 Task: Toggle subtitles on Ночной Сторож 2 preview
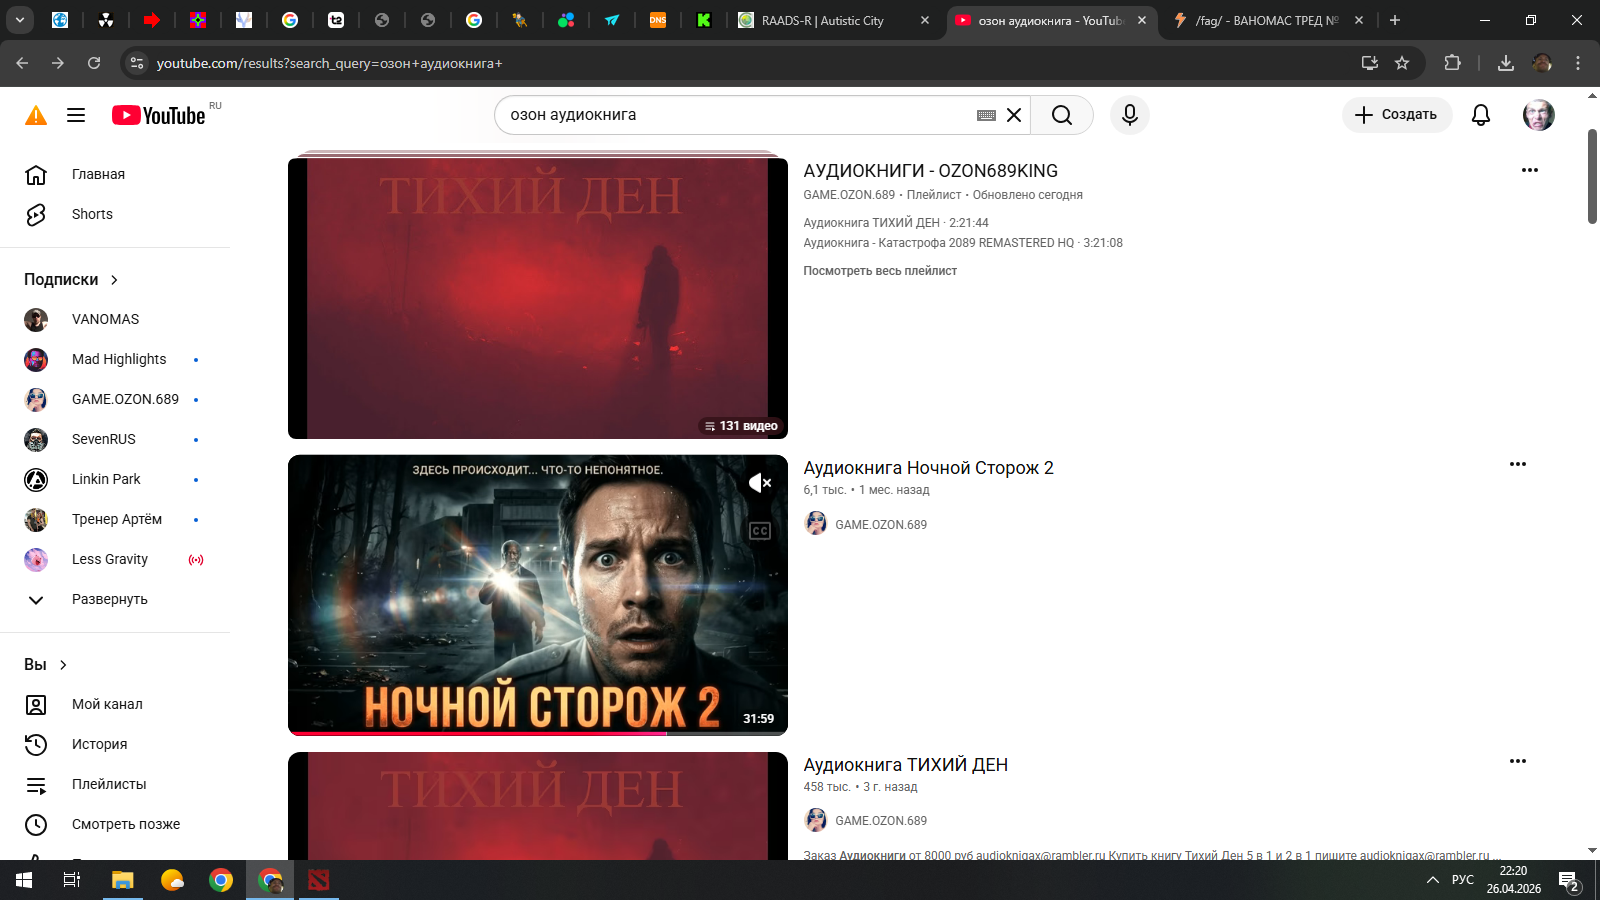tap(760, 531)
